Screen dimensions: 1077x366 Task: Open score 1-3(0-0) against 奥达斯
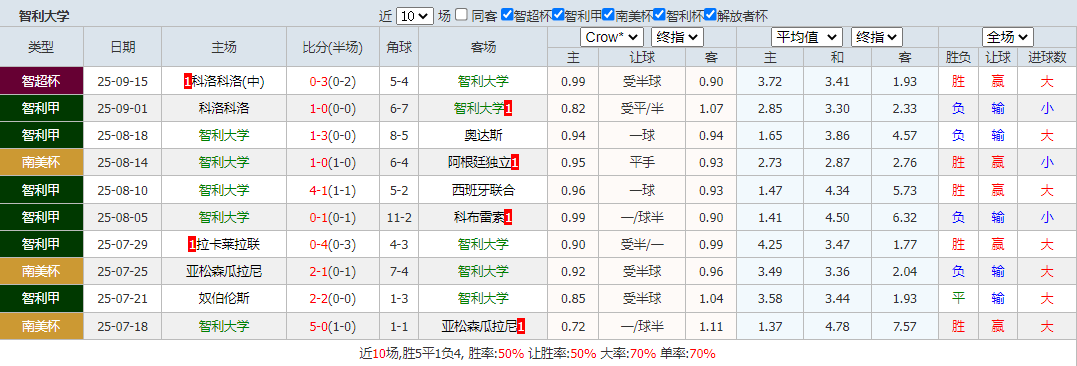click(333, 136)
